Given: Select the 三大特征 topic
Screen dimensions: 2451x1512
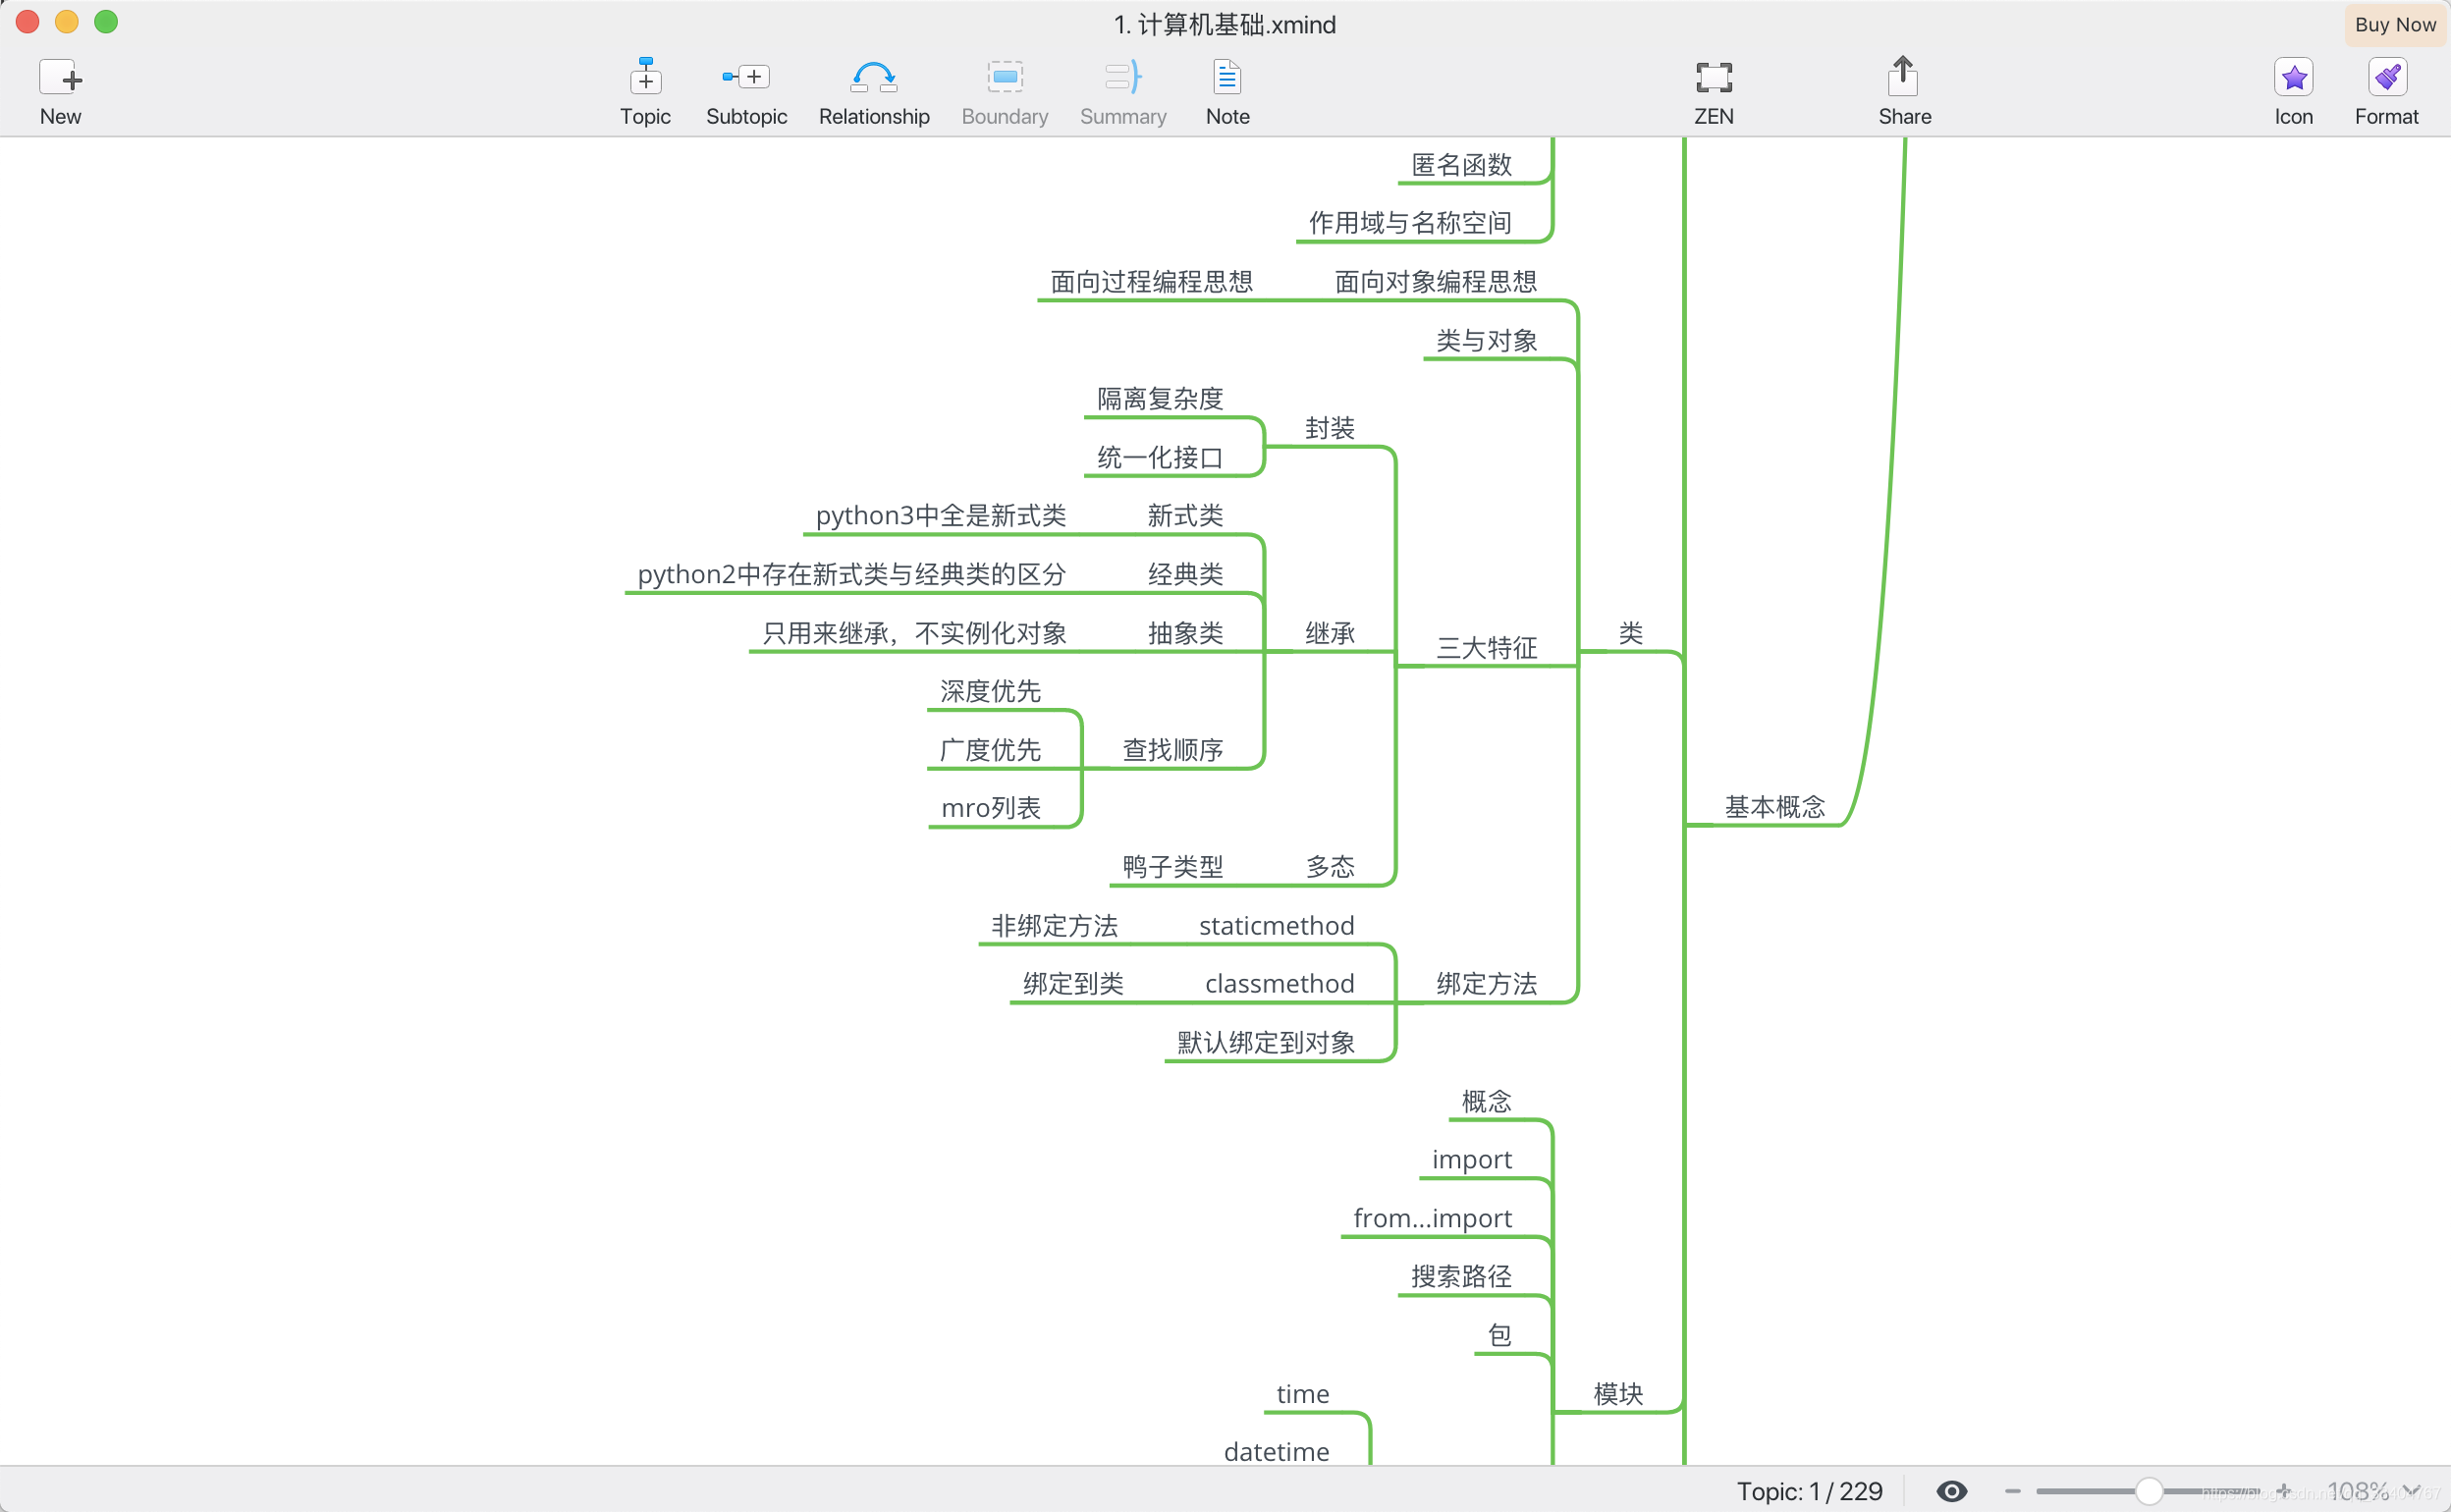Looking at the screenshot, I should 1486,648.
